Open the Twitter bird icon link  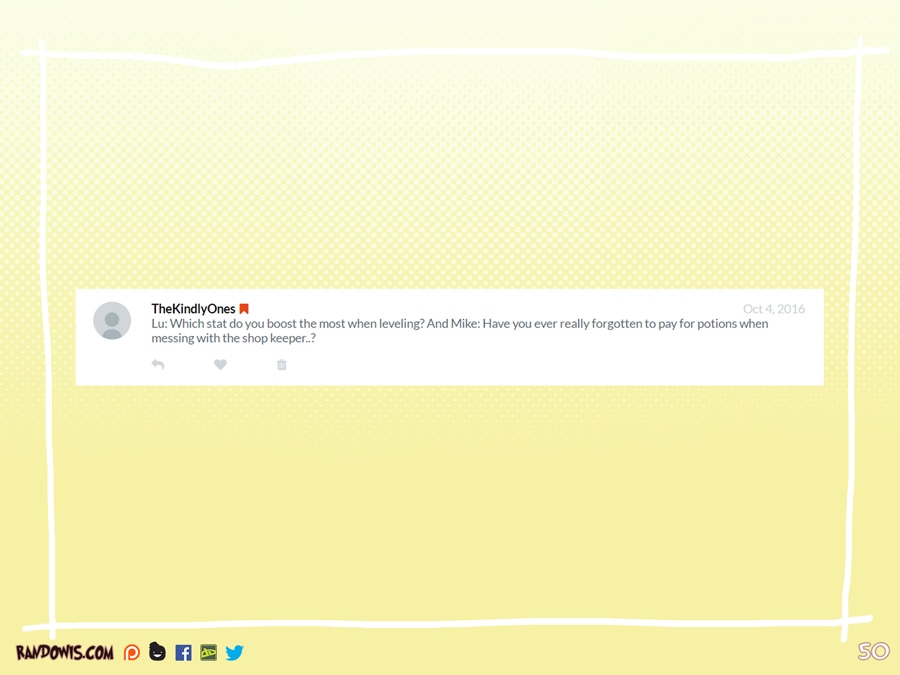tap(234, 653)
